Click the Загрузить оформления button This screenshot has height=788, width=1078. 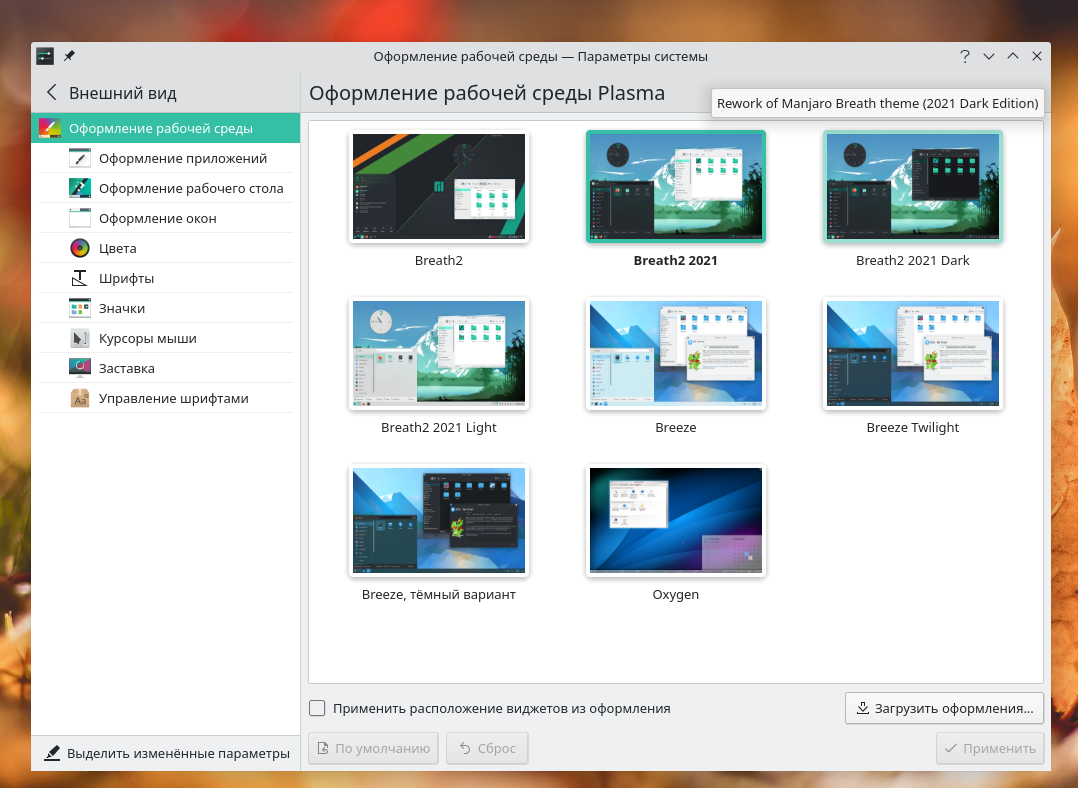coord(944,708)
